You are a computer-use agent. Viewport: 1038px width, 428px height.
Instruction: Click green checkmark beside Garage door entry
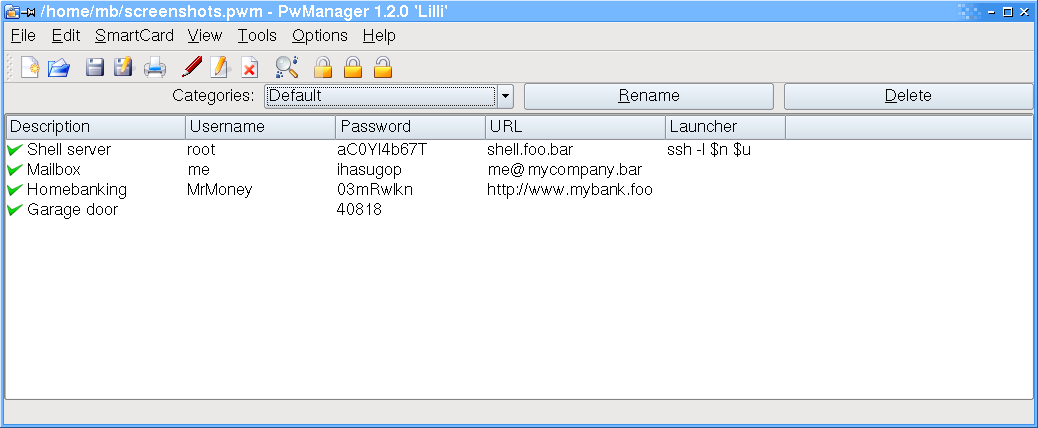(x=15, y=210)
